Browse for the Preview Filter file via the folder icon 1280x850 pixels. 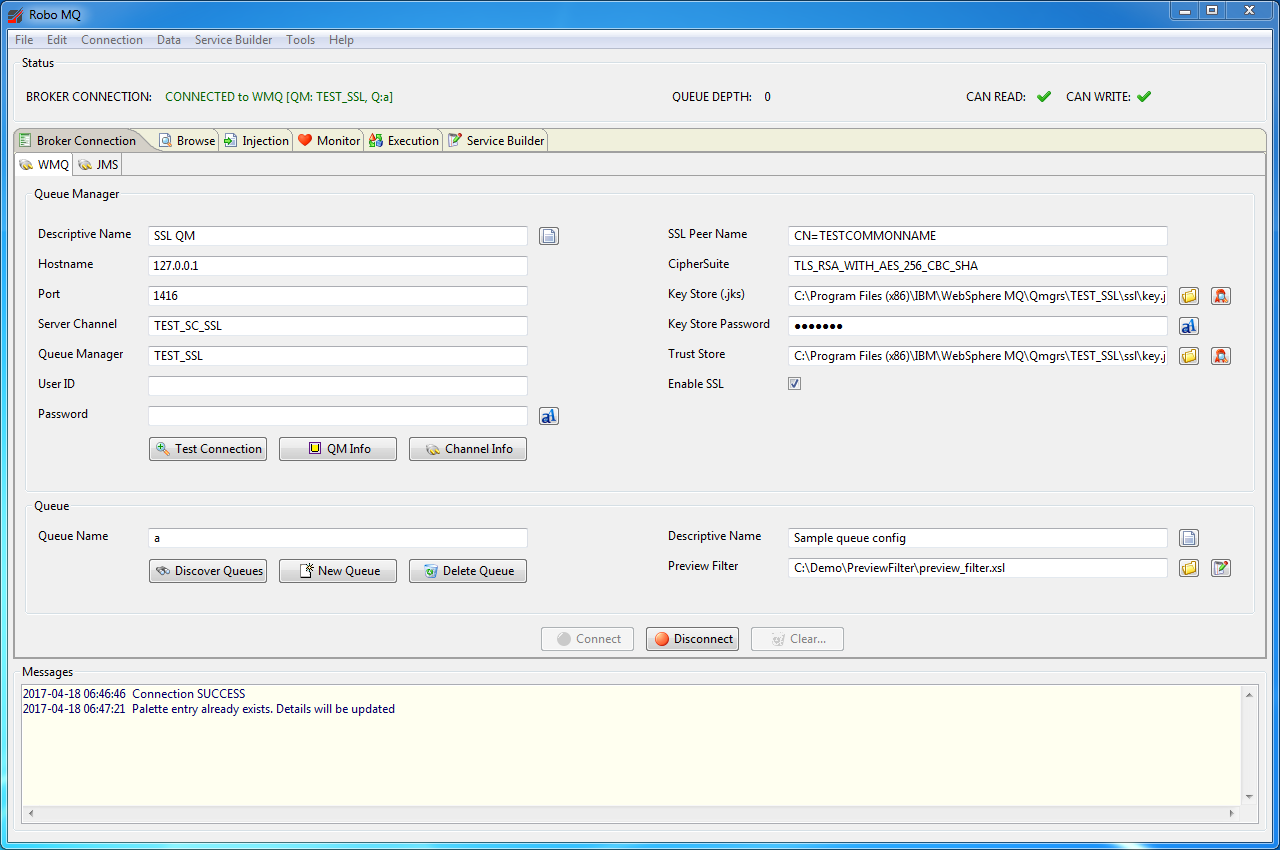pos(1188,568)
